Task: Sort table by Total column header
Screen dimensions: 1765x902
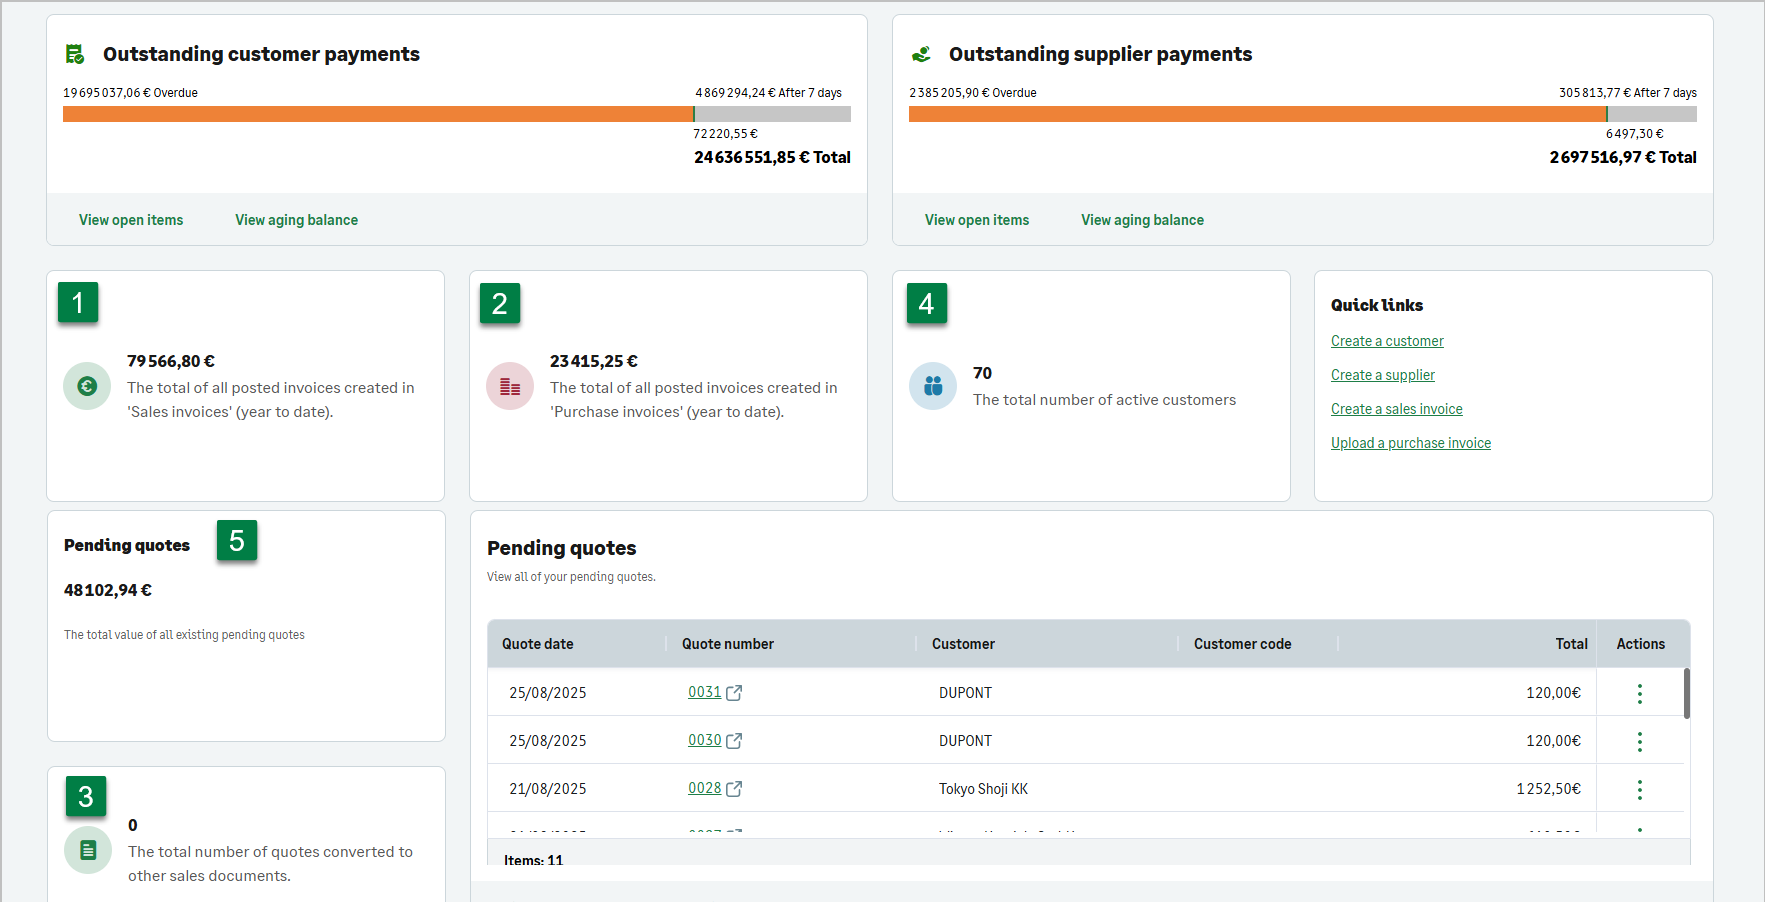Action: coord(1571,644)
